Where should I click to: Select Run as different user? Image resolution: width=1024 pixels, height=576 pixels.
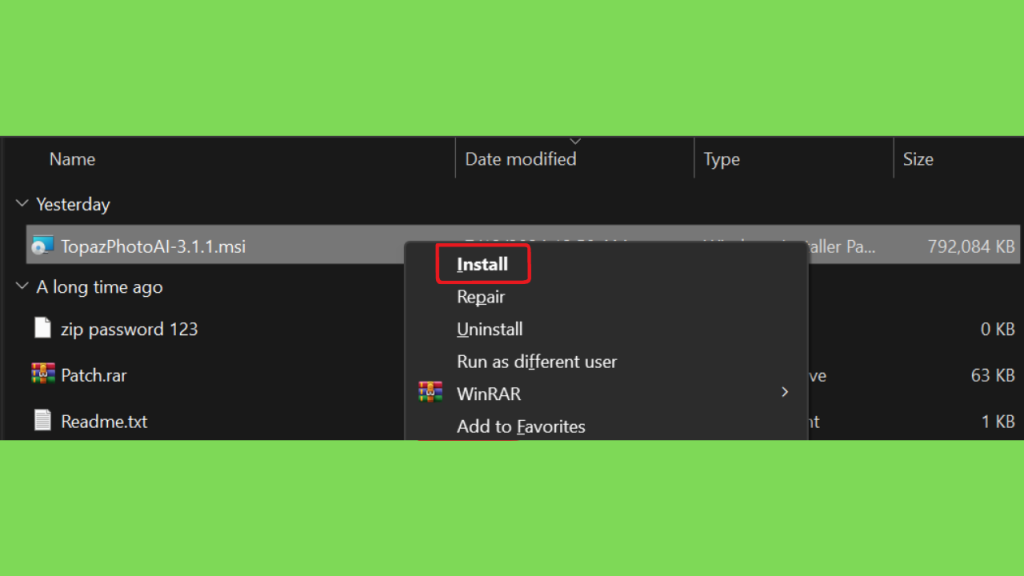(537, 361)
